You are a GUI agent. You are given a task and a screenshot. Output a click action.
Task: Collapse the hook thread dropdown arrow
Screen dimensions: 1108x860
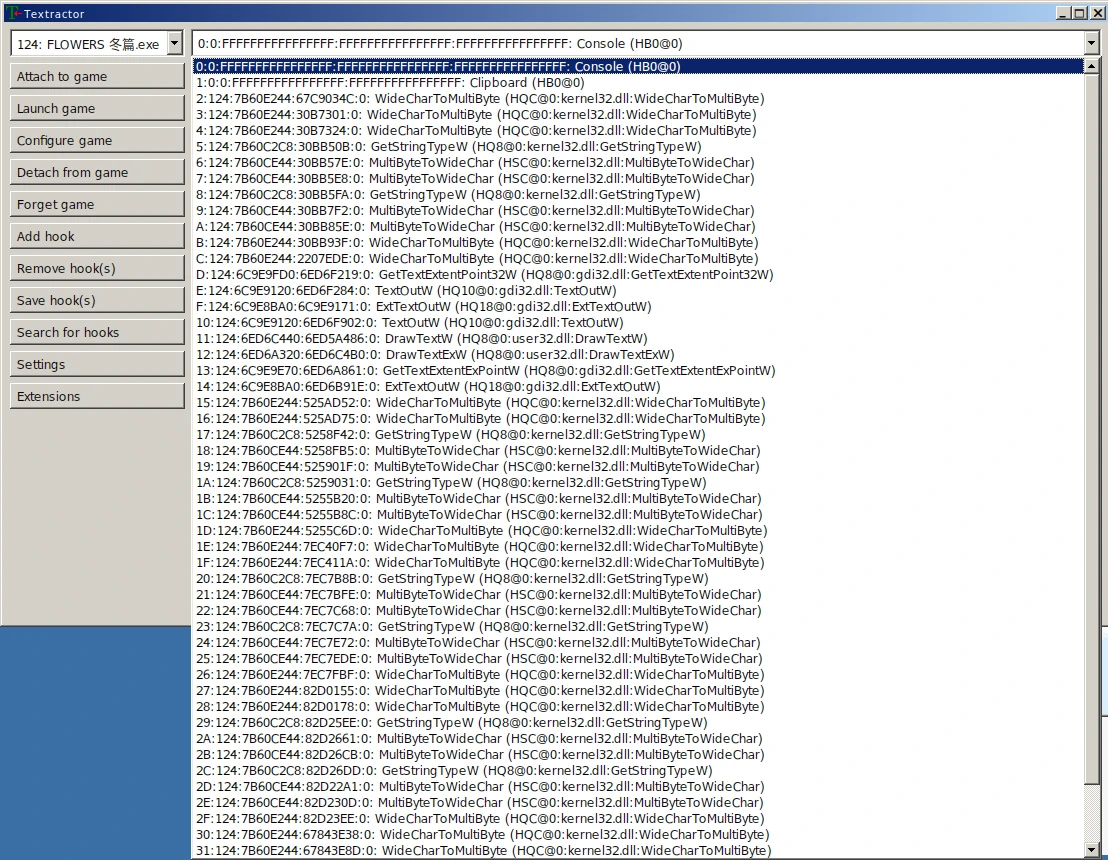1090,43
